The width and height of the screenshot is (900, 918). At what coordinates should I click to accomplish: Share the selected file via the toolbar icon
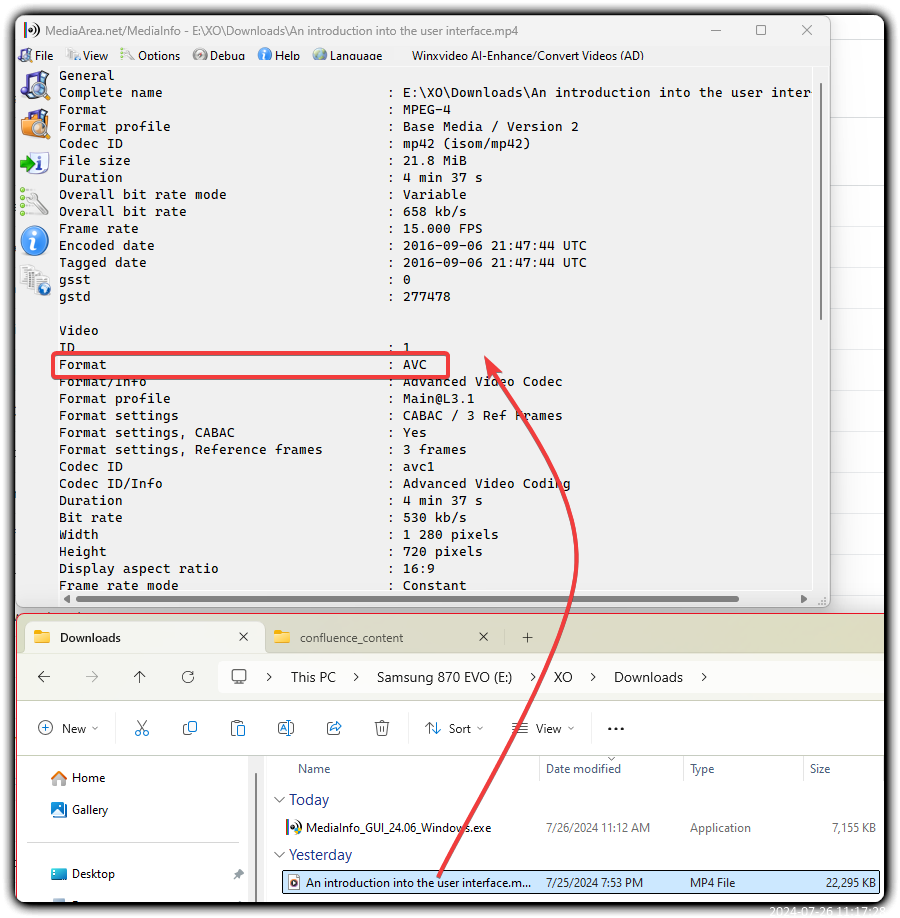334,728
